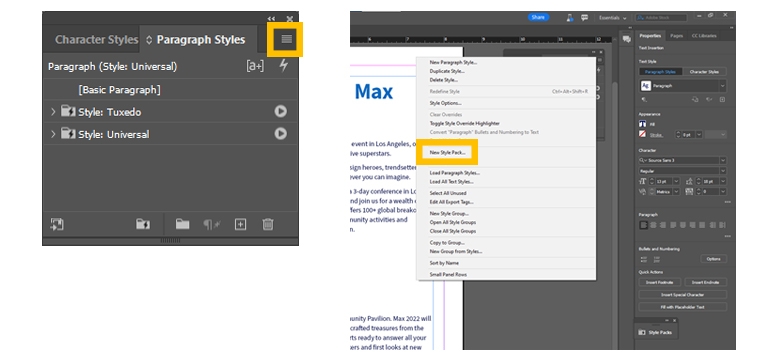Click the create new style plus icon
Screen dimensions: 775x361
click(x=240, y=225)
